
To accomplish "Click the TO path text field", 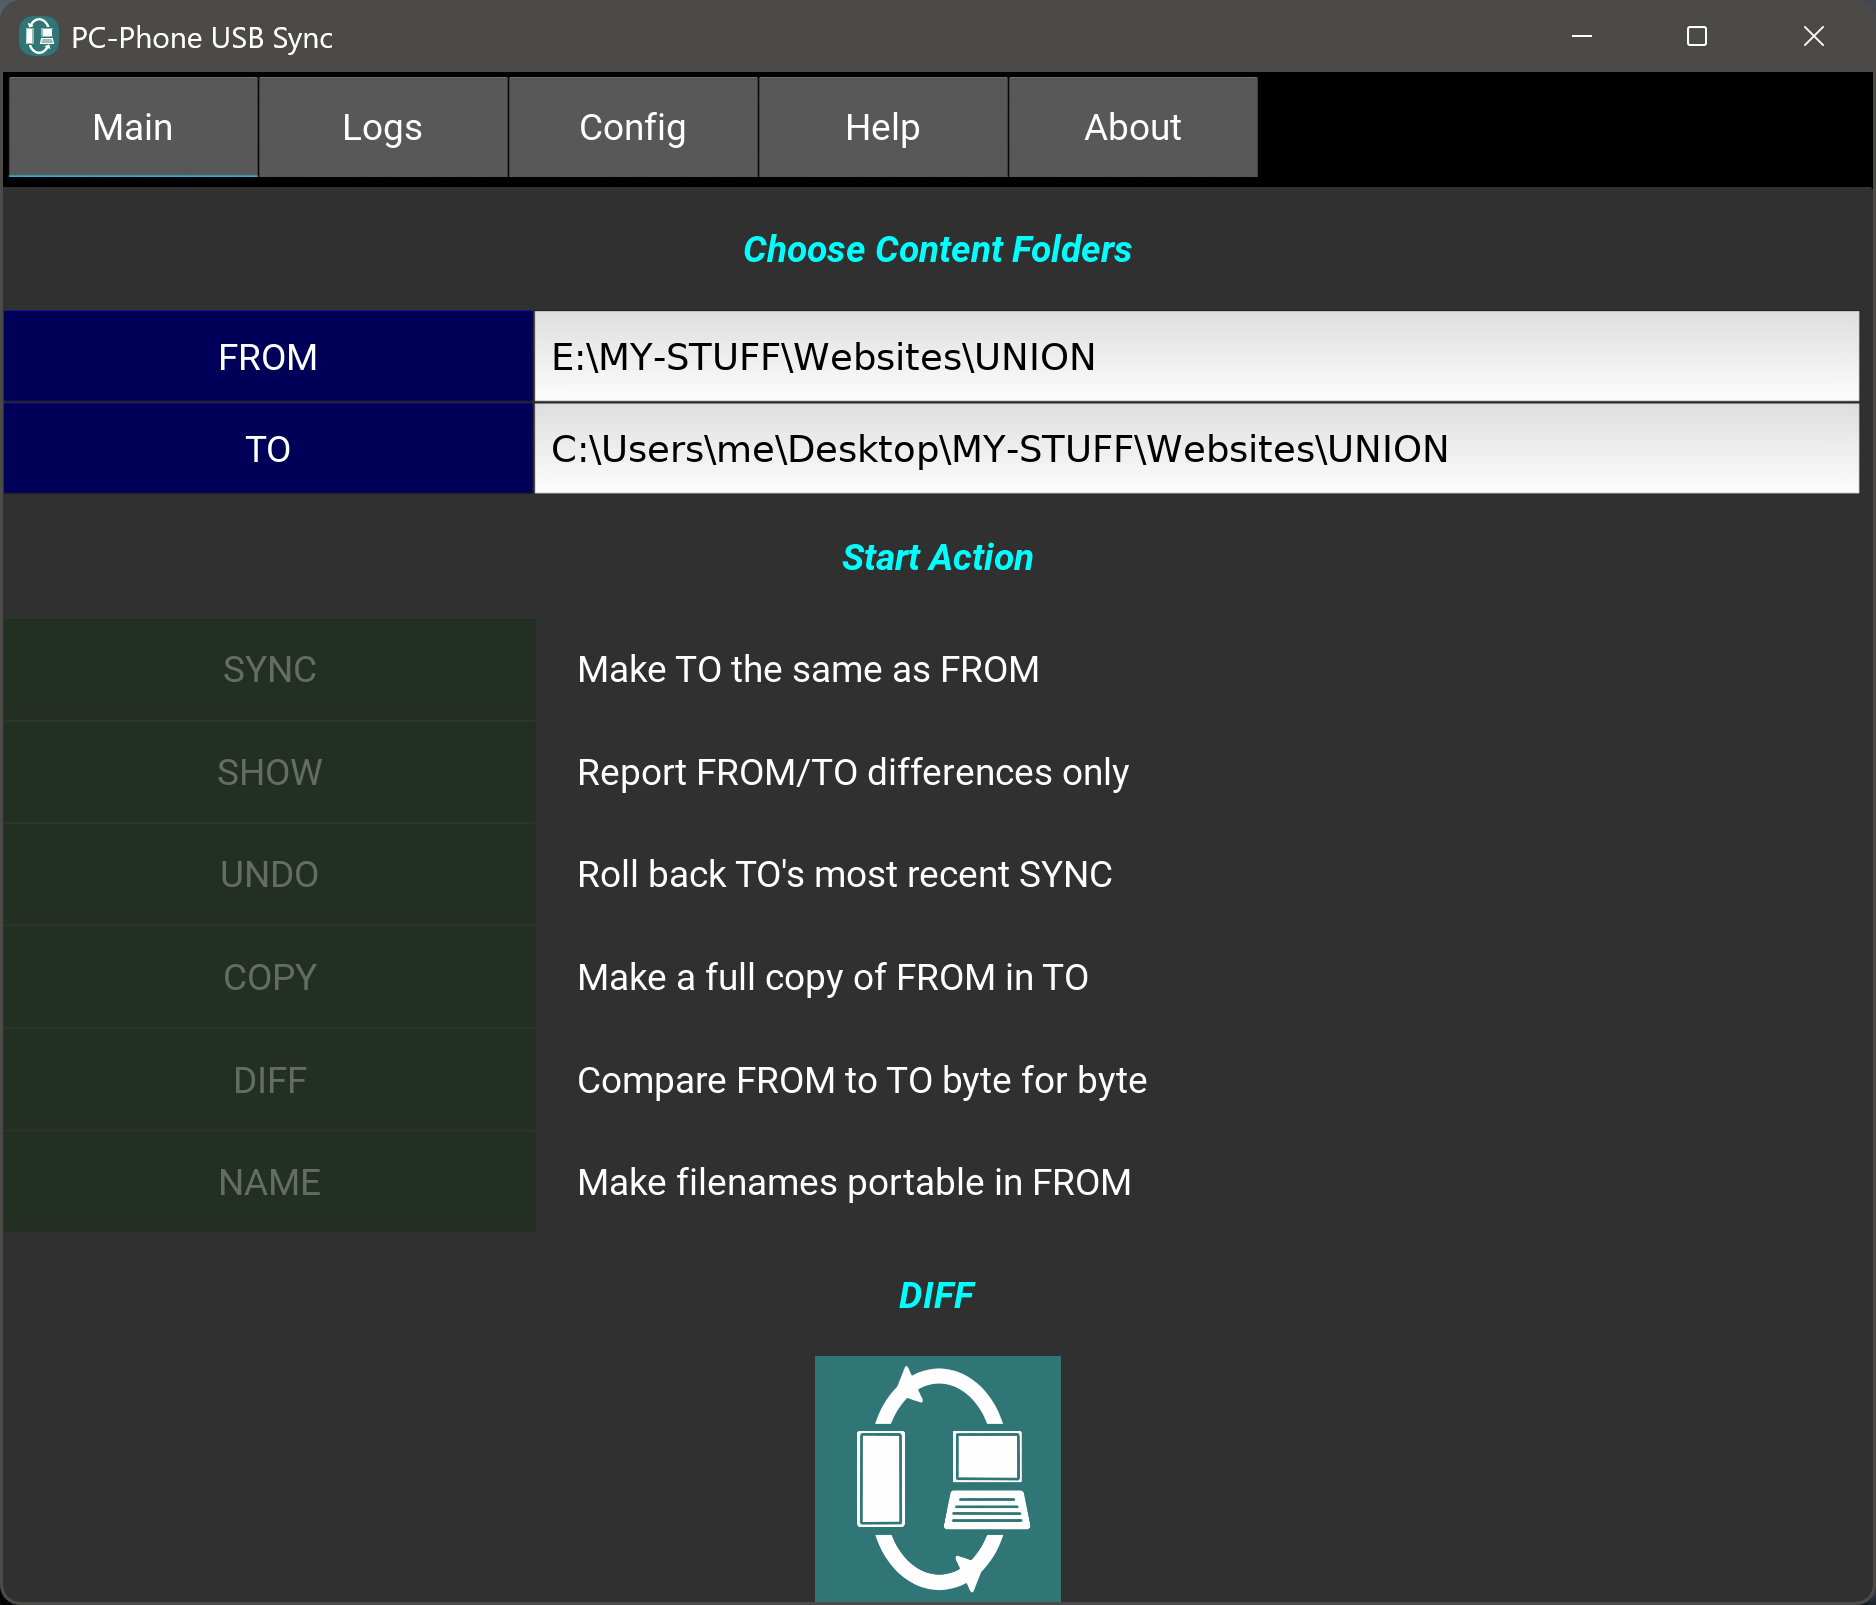I will click(1196, 449).
